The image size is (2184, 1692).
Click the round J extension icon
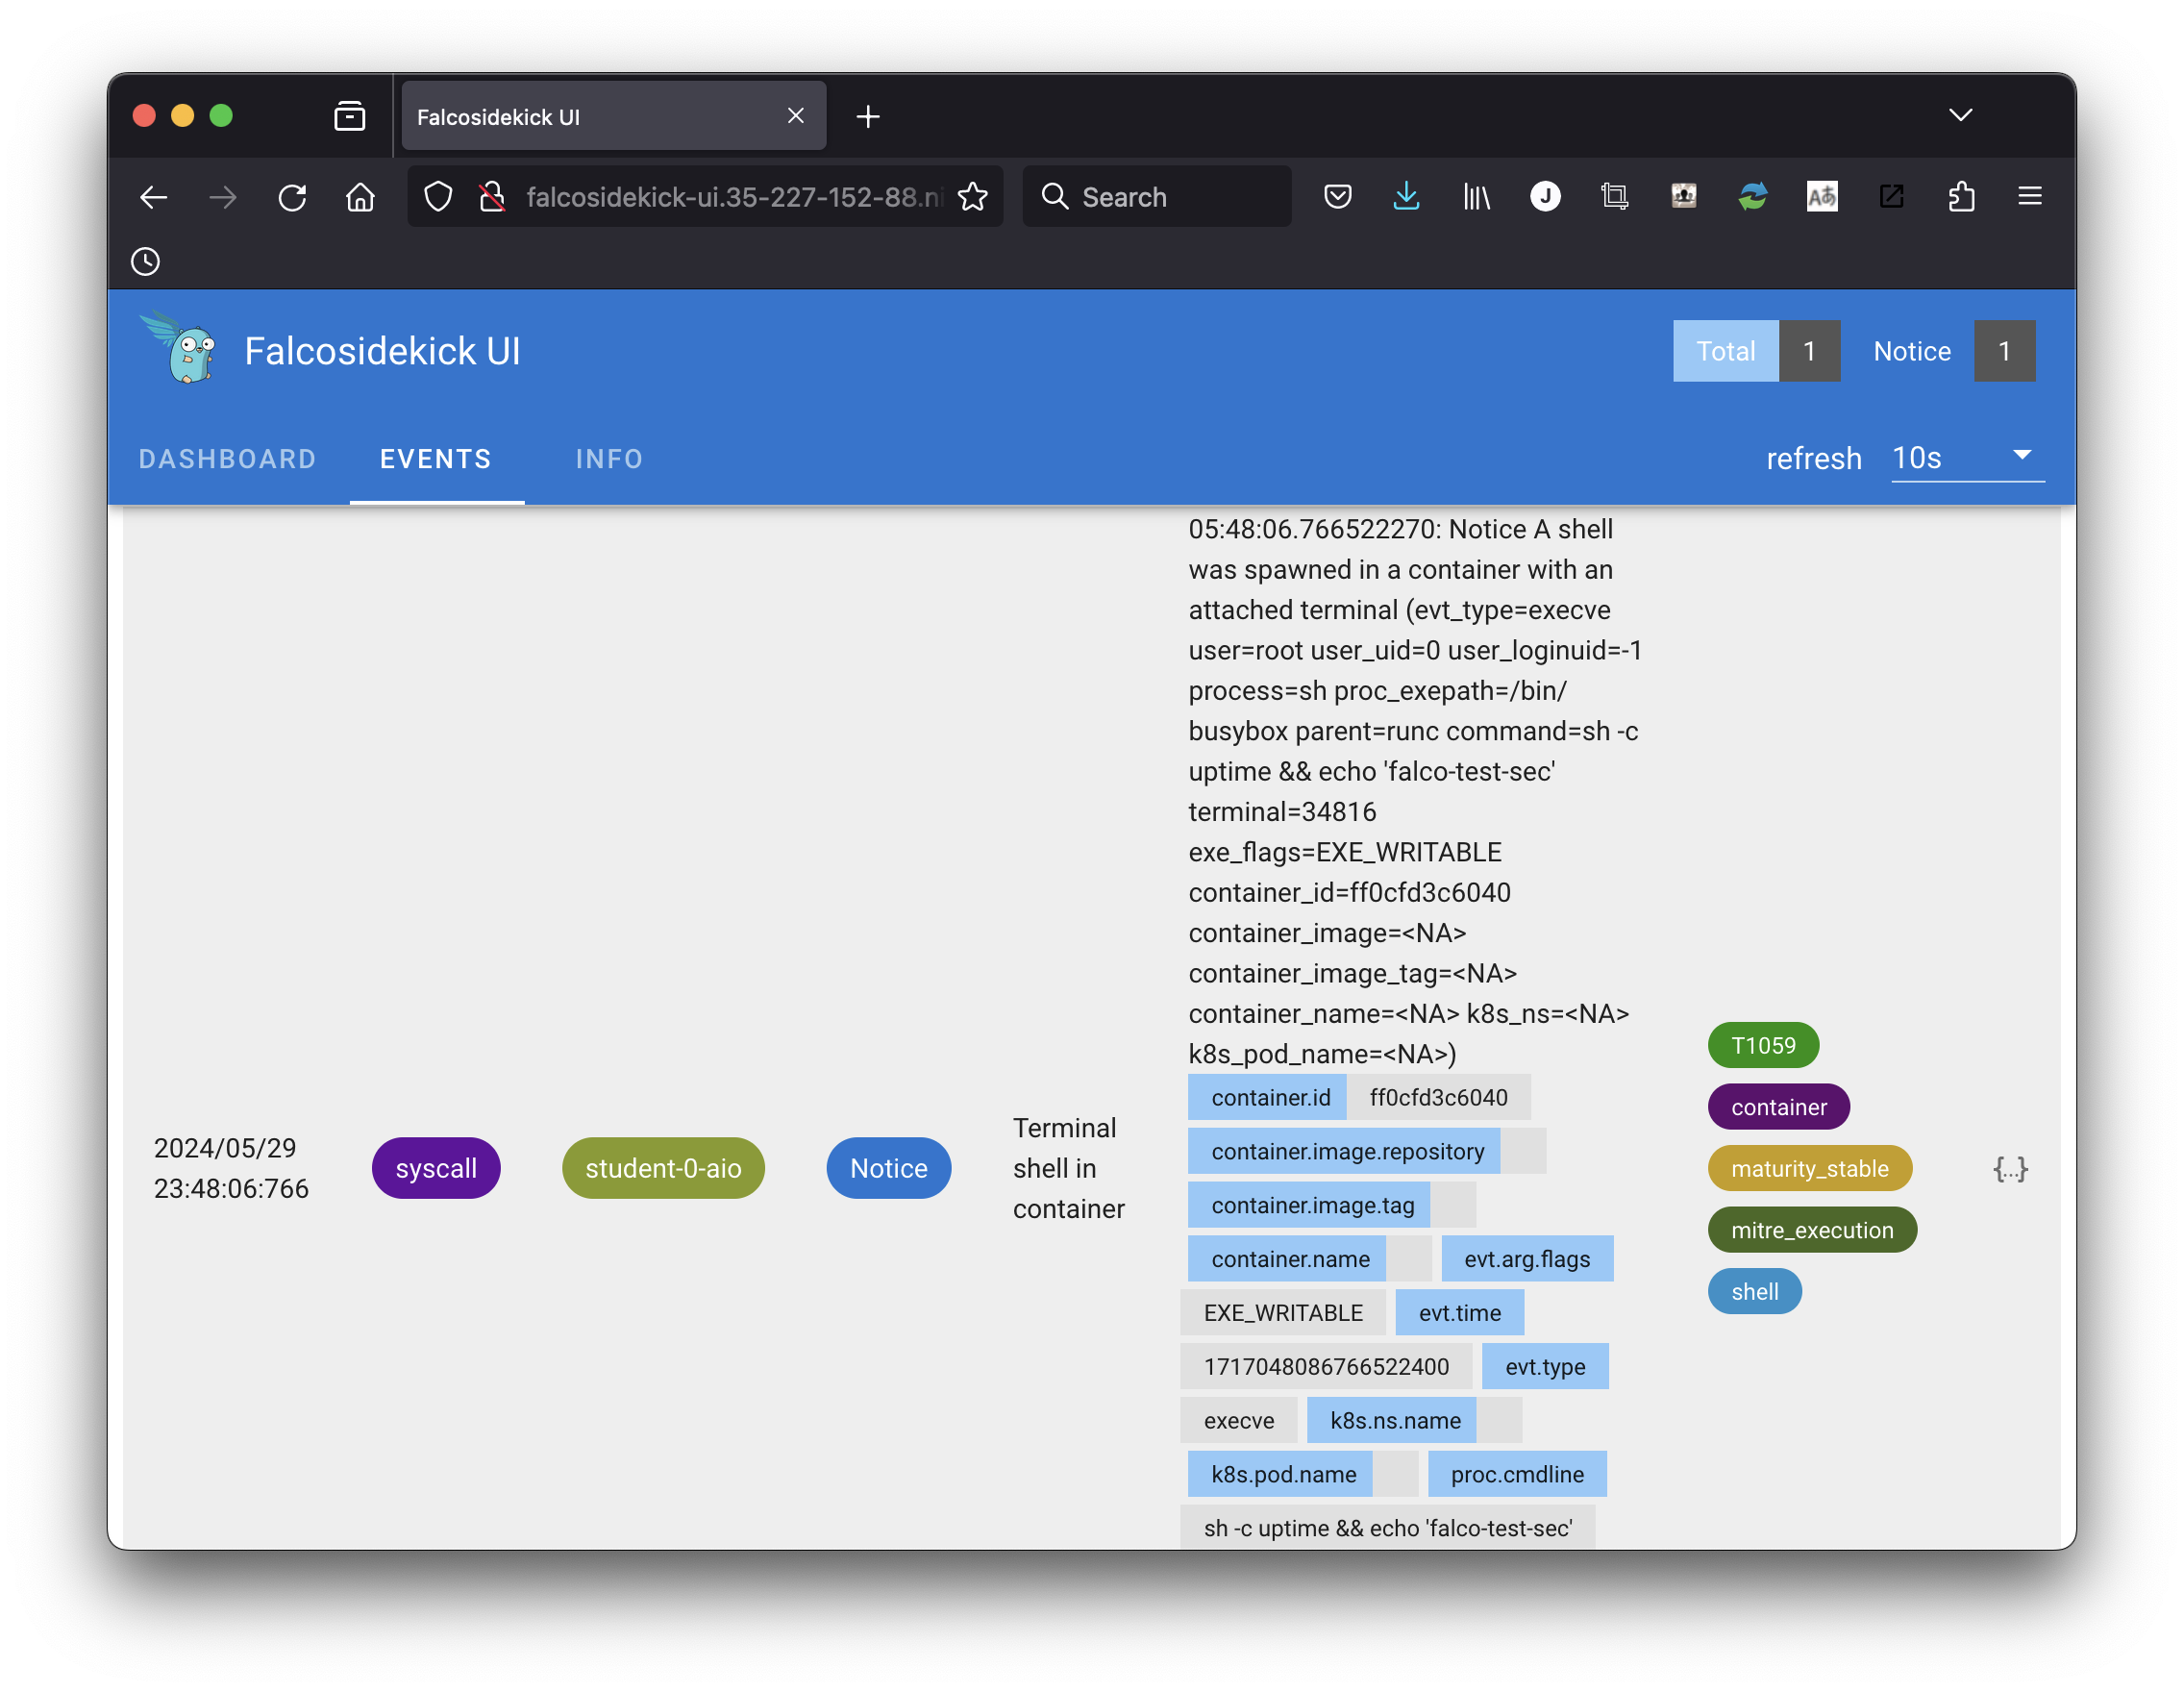click(1545, 197)
